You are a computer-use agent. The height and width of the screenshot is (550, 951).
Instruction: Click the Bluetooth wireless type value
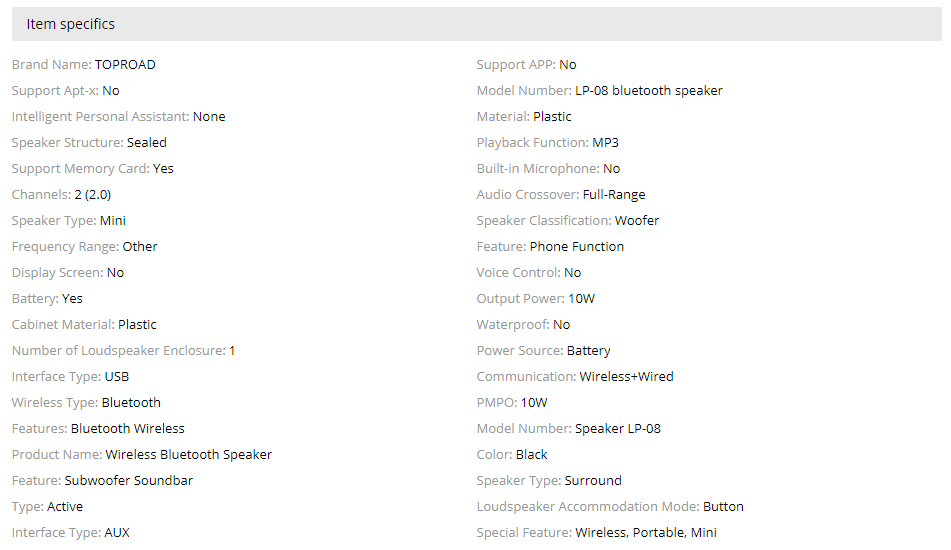tap(131, 403)
